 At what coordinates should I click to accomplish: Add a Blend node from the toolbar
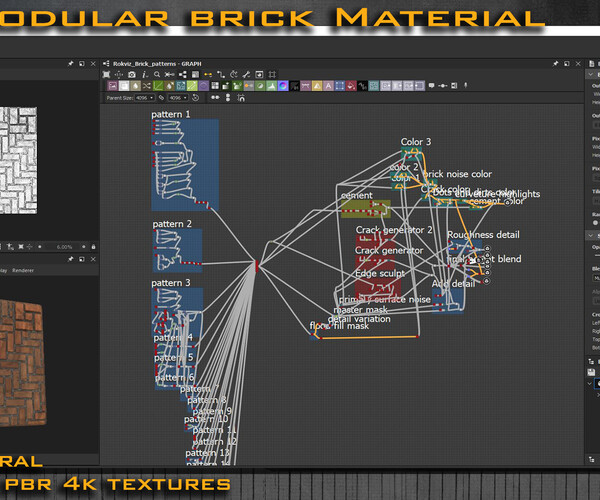pyautogui.click(x=124, y=86)
